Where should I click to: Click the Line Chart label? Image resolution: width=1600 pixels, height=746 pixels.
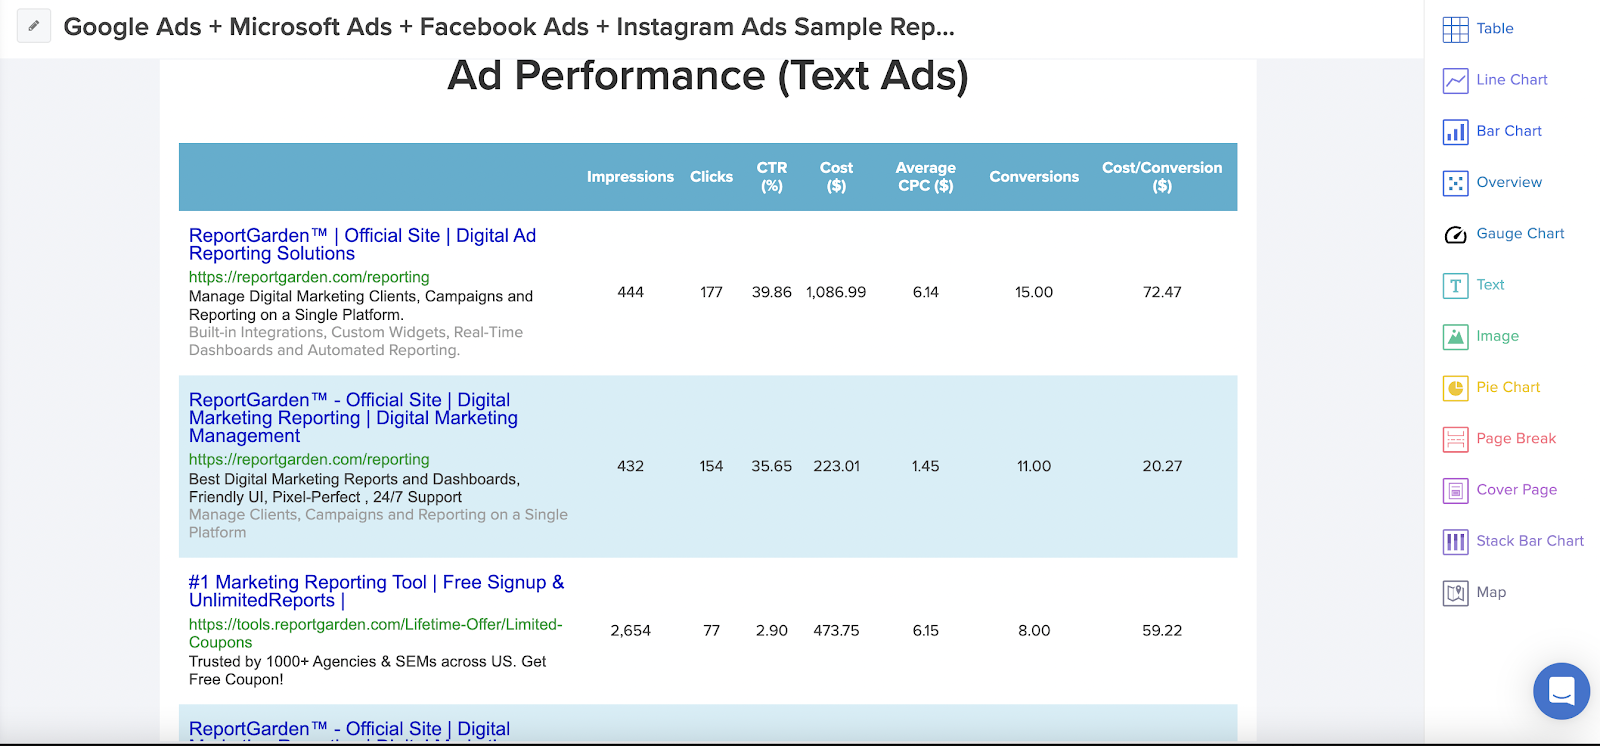tap(1512, 80)
